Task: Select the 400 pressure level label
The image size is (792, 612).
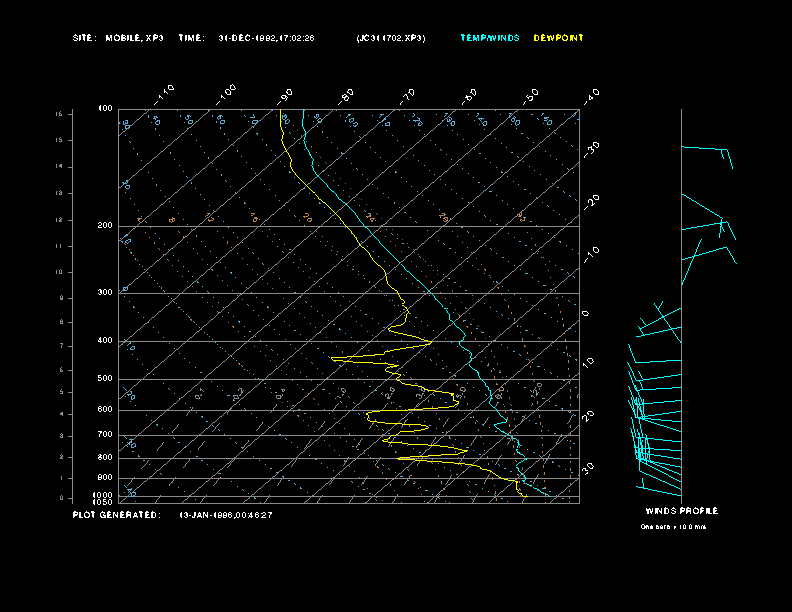Action: tap(104, 341)
